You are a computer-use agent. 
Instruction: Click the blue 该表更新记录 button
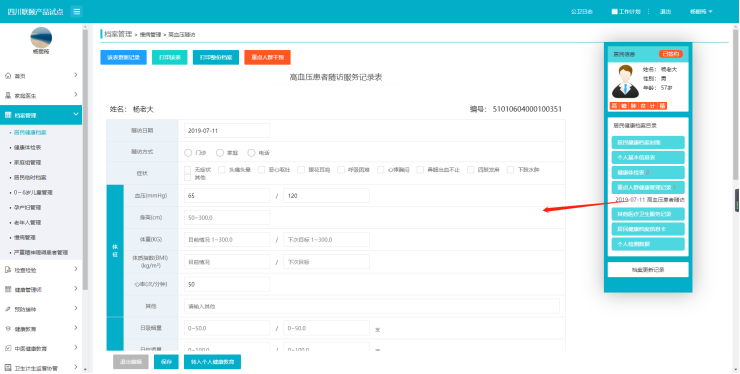click(x=124, y=58)
